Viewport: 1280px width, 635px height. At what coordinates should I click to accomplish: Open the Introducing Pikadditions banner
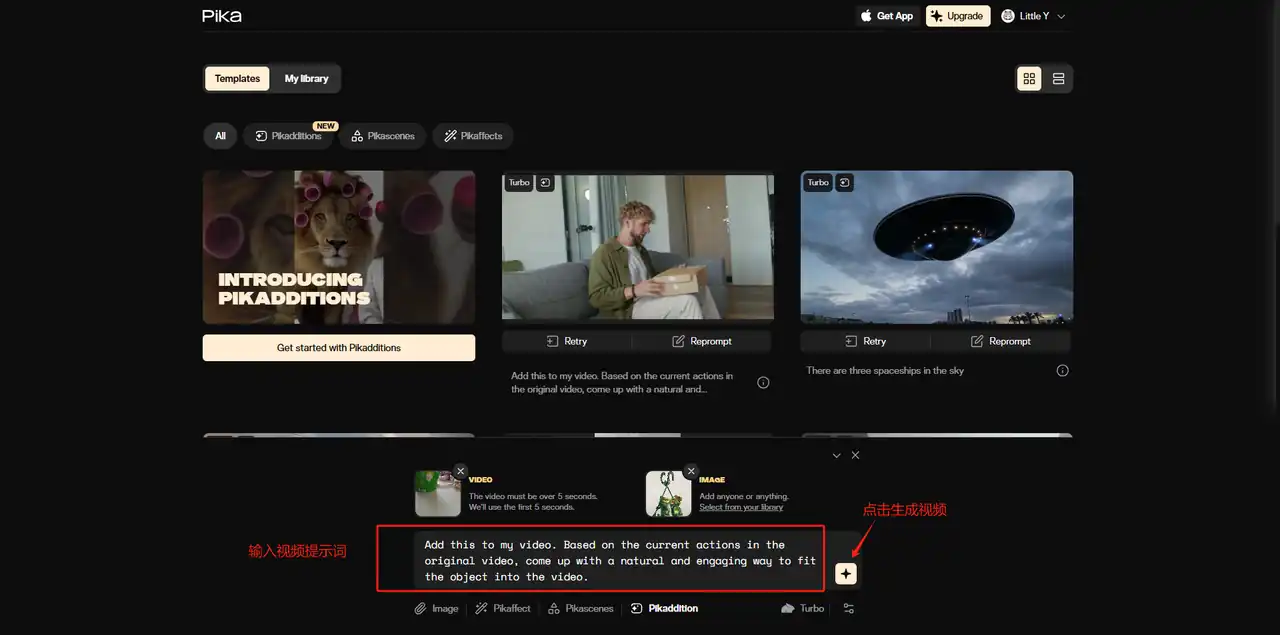pyautogui.click(x=339, y=247)
